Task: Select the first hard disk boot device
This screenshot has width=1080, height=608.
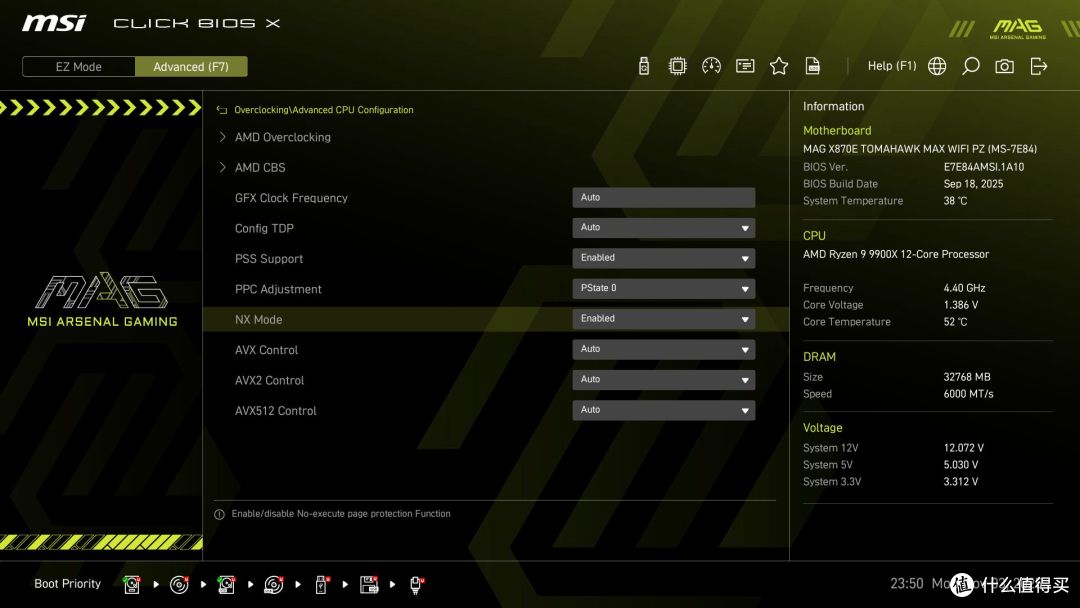Action: (x=132, y=585)
